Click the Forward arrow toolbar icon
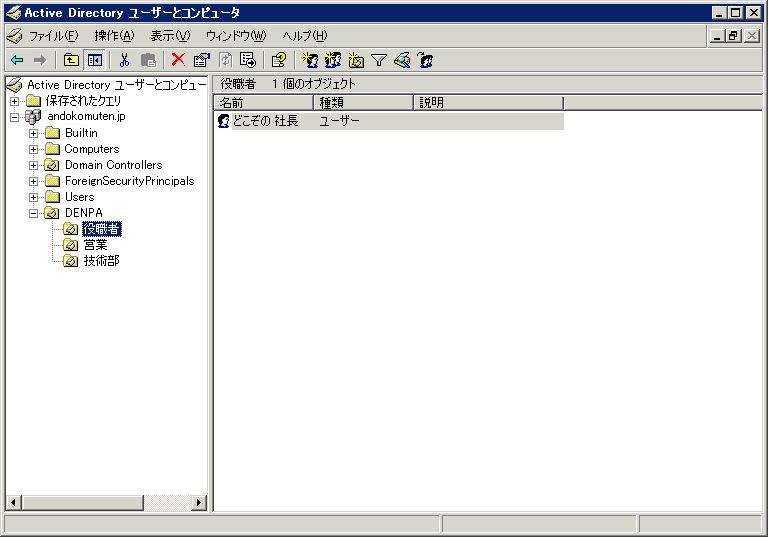 [x=40, y=60]
